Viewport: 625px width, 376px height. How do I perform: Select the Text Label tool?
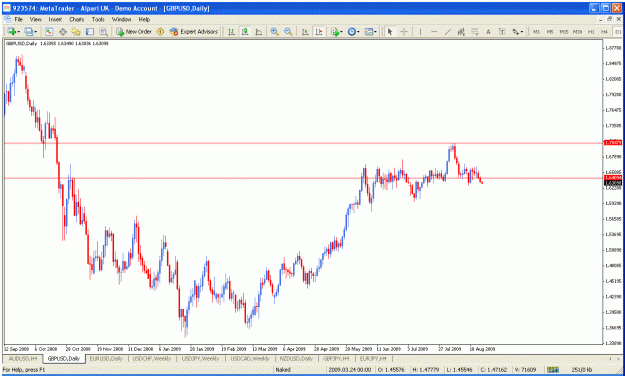[501, 31]
